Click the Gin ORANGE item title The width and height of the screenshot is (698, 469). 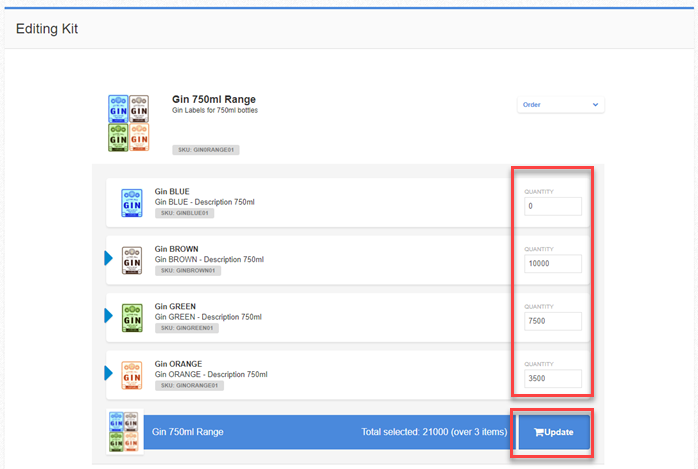click(179, 364)
